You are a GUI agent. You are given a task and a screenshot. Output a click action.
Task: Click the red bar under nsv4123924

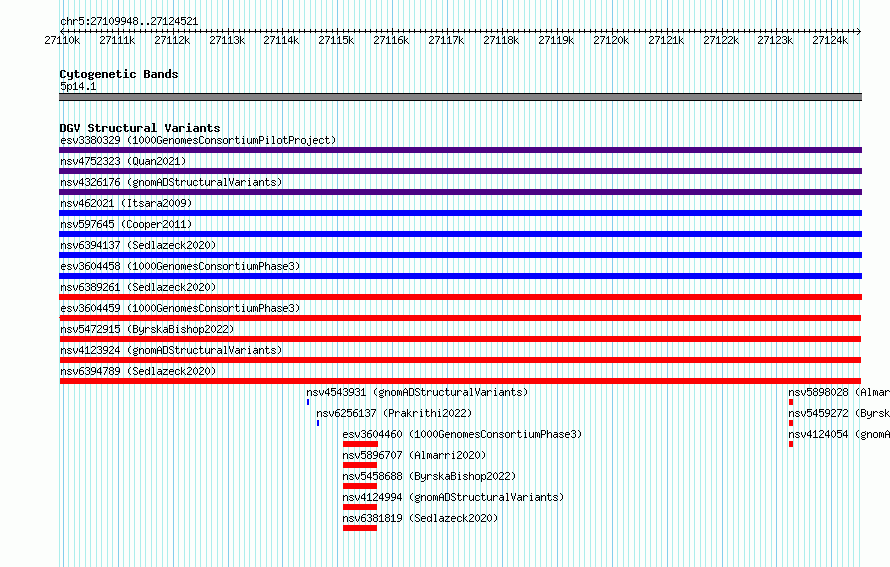[x=460, y=360]
